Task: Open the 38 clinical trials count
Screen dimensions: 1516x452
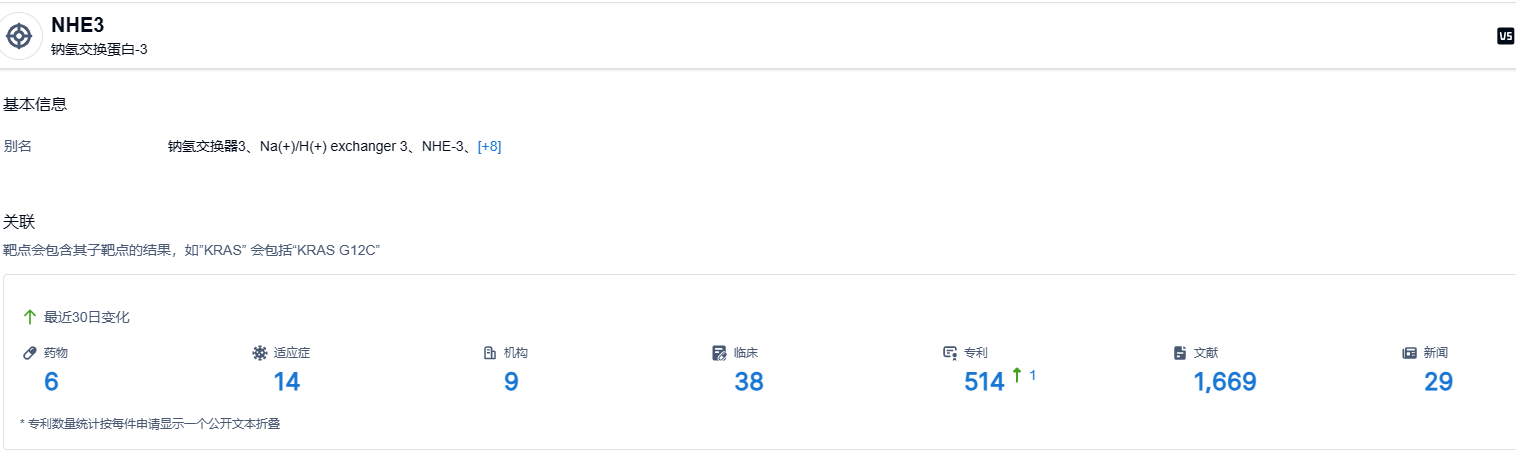Action: (x=749, y=382)
